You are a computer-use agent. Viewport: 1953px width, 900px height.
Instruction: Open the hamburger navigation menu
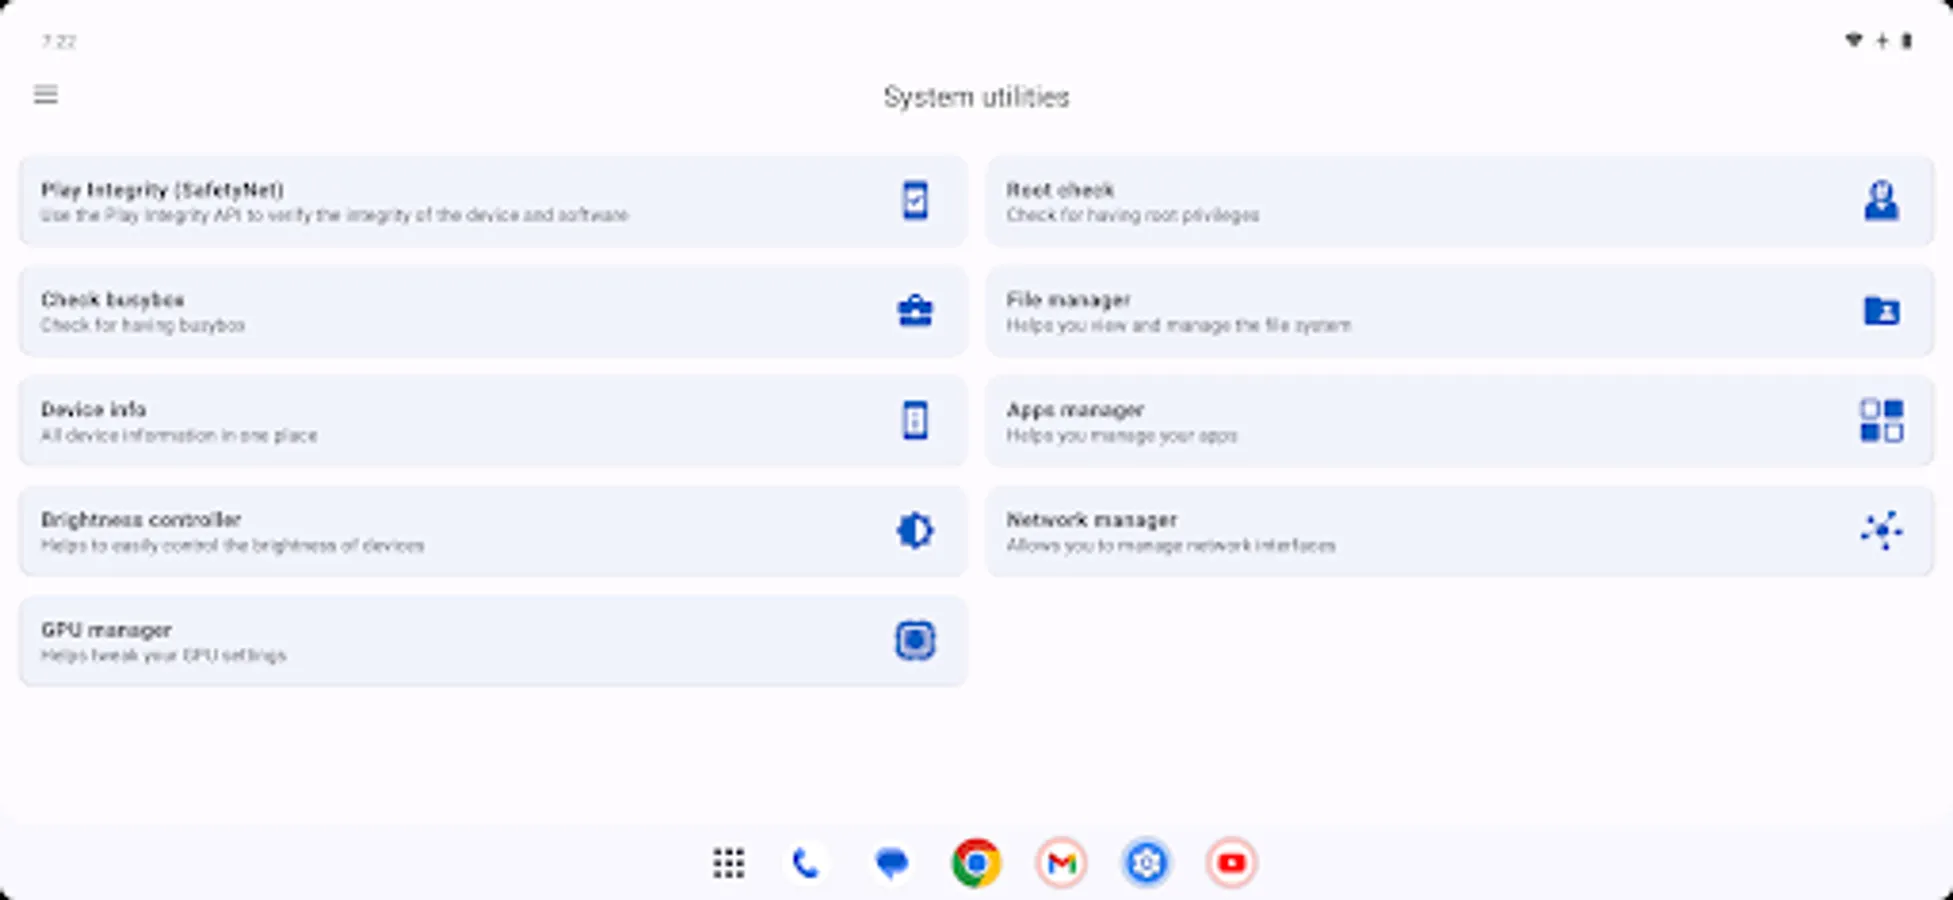coord(46,95)
